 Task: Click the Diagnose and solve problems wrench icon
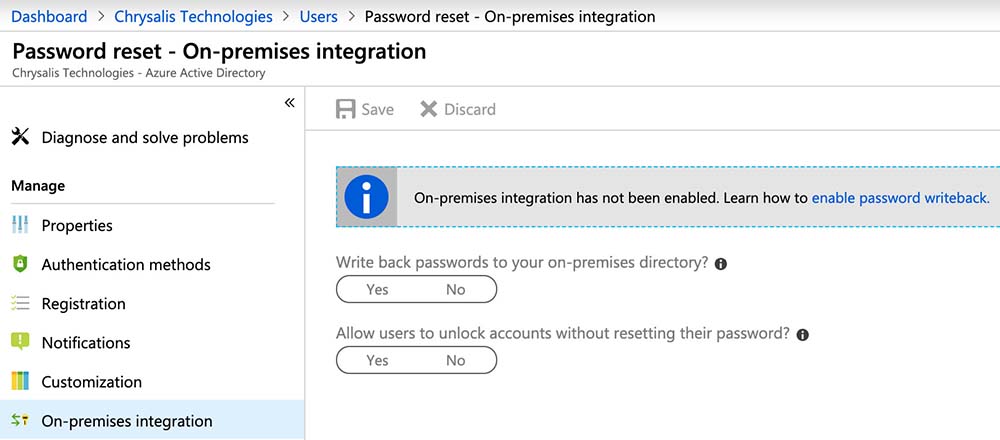pos(20,137)
